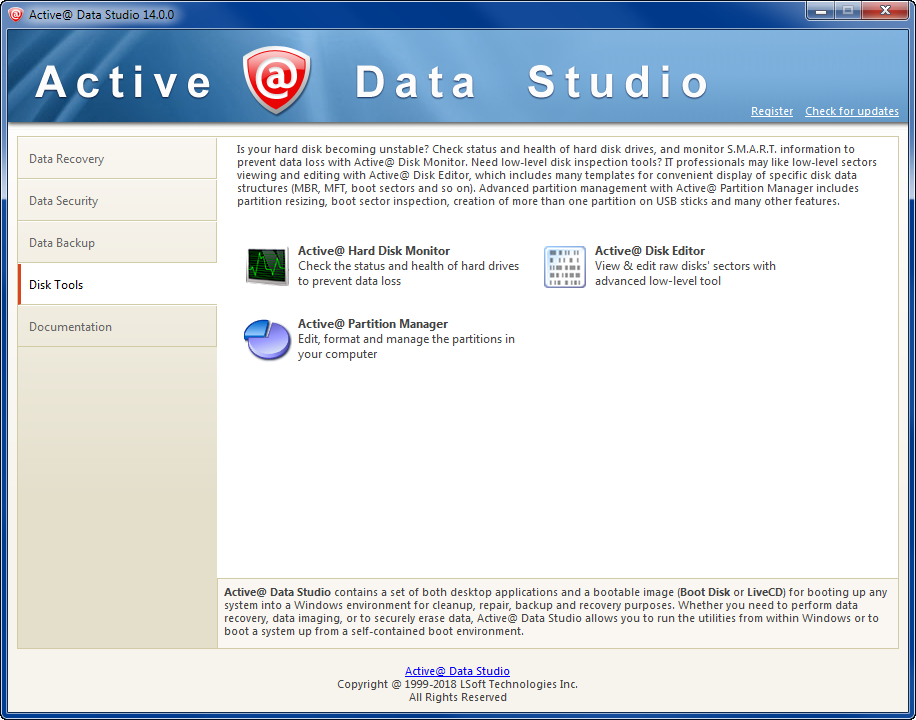Open the Active@ Data Studio footer link
Viewport: 916px width, 720px height.
coord(457,671)
